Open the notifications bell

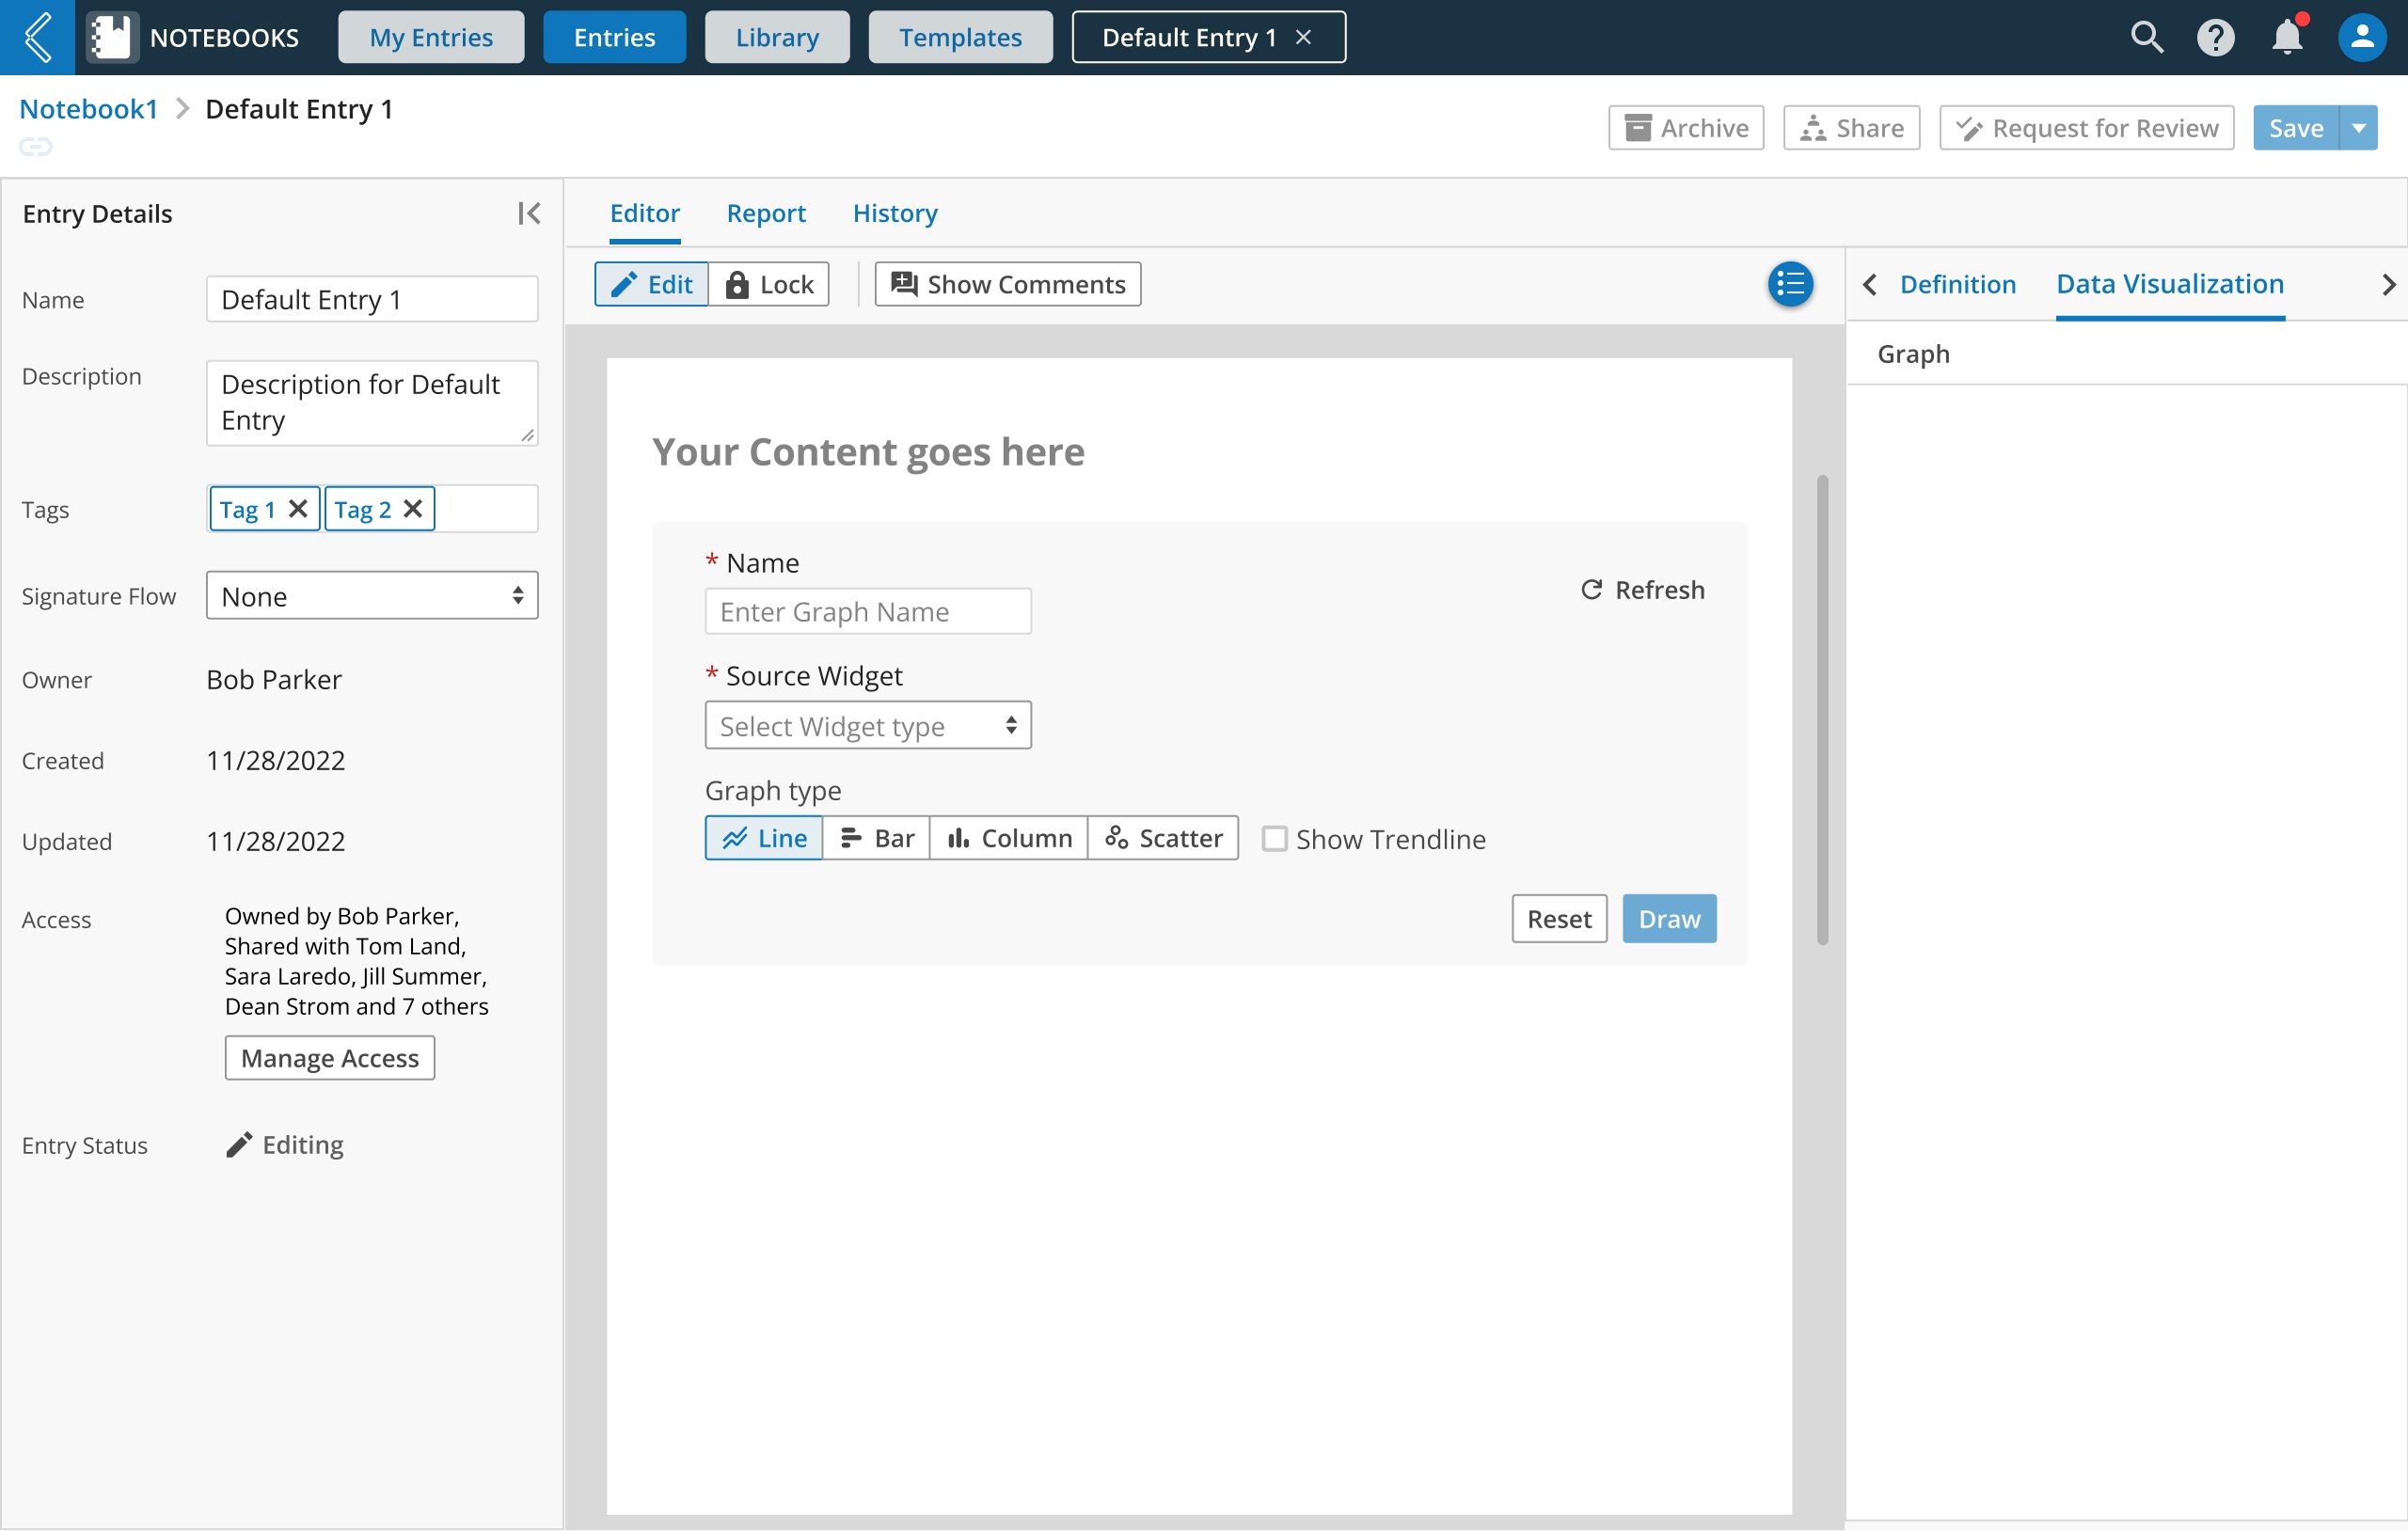(2287, 37)
